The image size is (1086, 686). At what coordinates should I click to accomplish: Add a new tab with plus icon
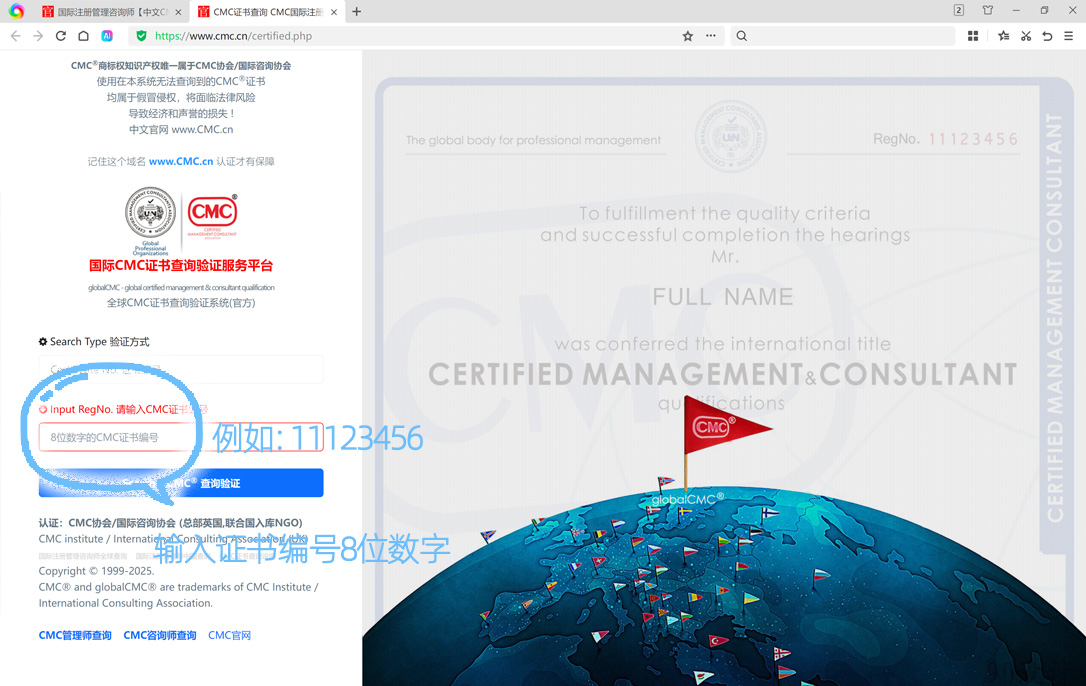[x=357, y=12]
